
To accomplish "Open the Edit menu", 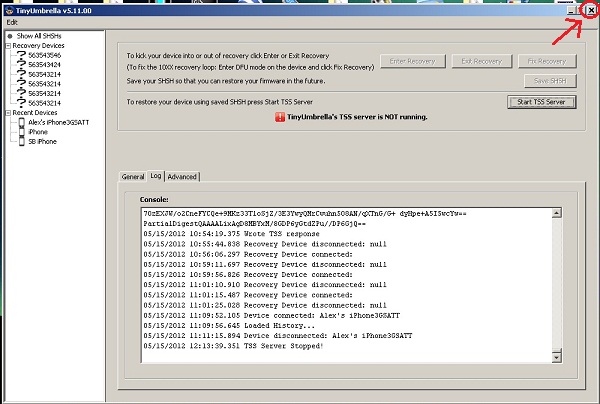I will tap(12, 22).
